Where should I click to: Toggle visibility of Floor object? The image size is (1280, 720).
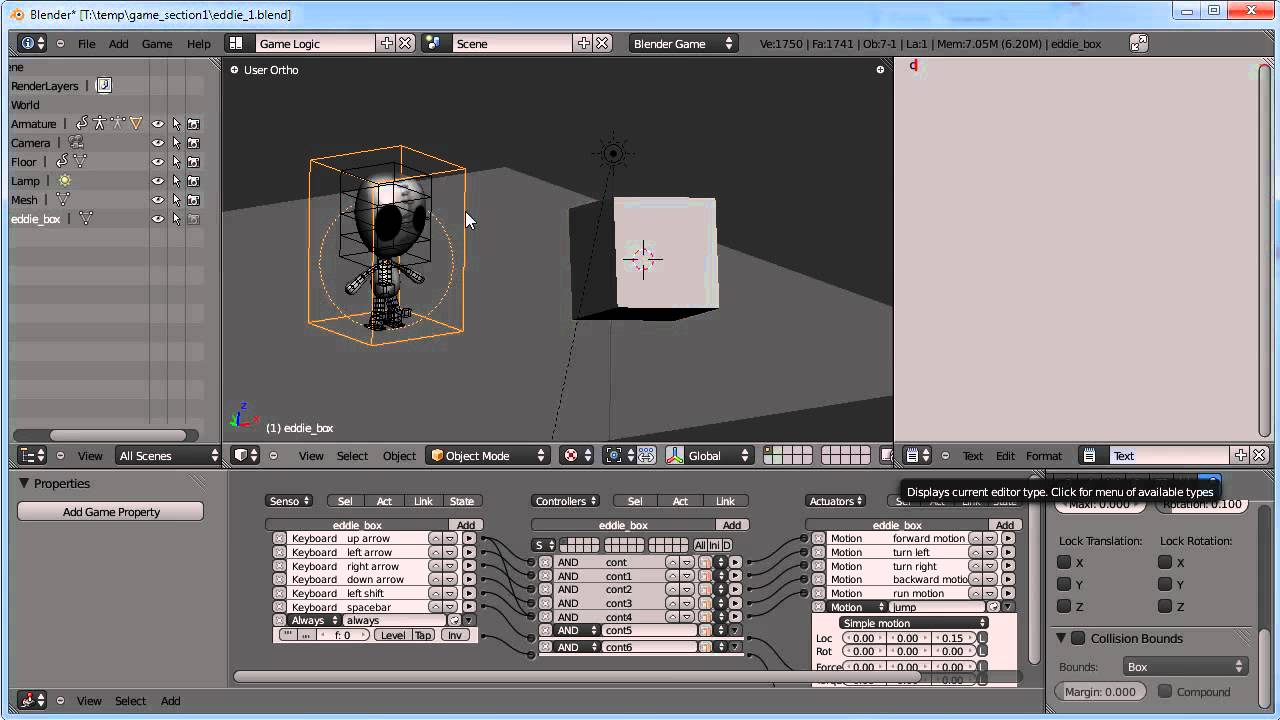click(x=158, y=162)
